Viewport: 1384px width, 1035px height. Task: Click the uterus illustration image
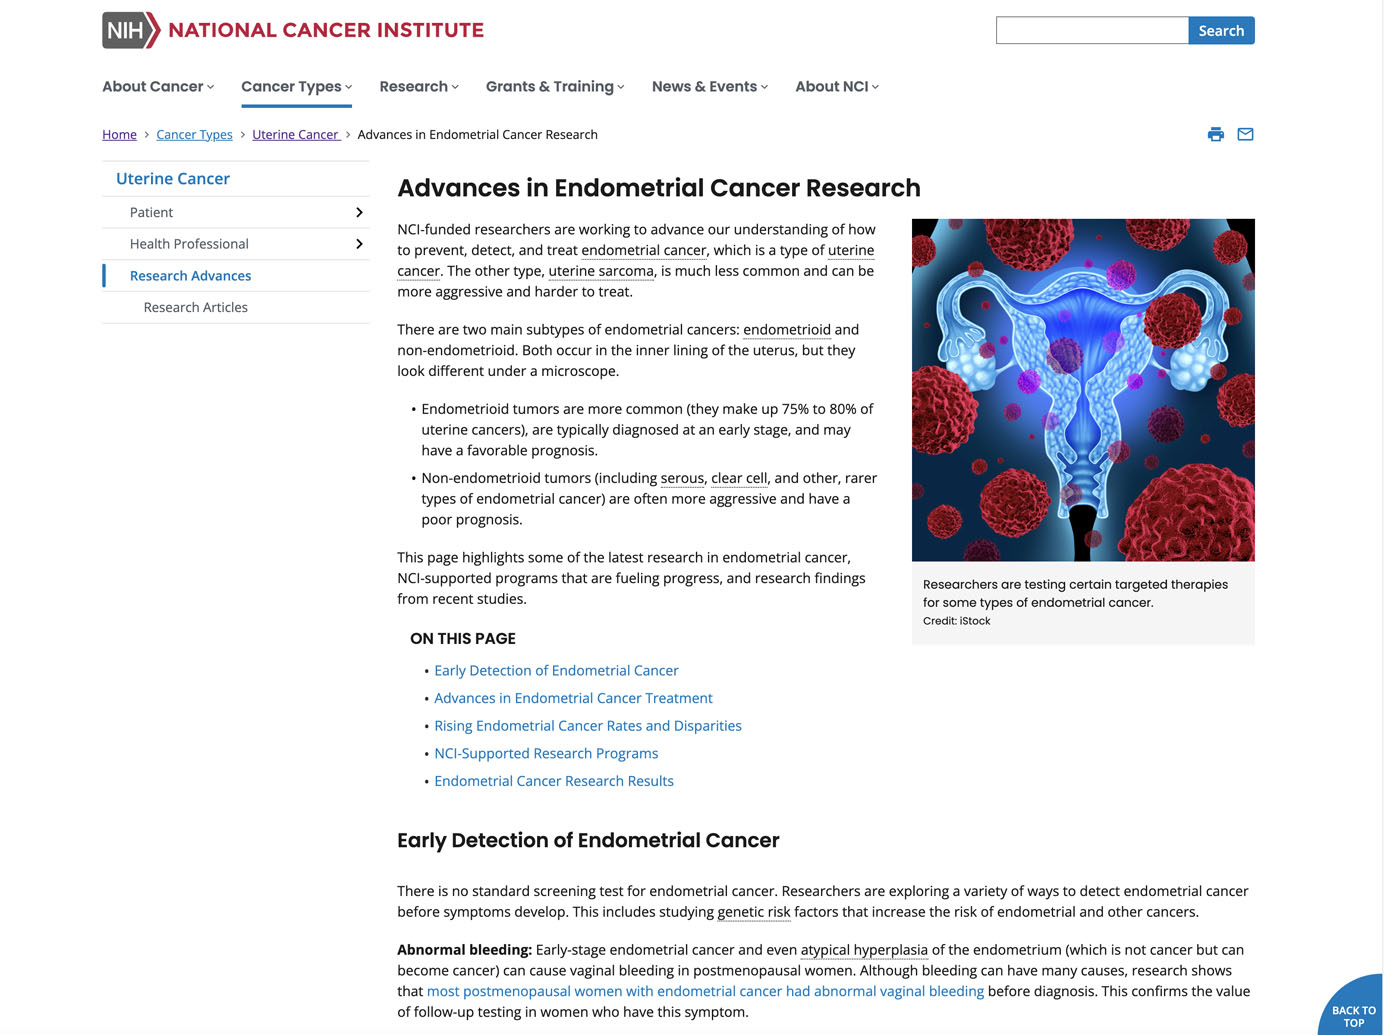[x=1082, y=390]
